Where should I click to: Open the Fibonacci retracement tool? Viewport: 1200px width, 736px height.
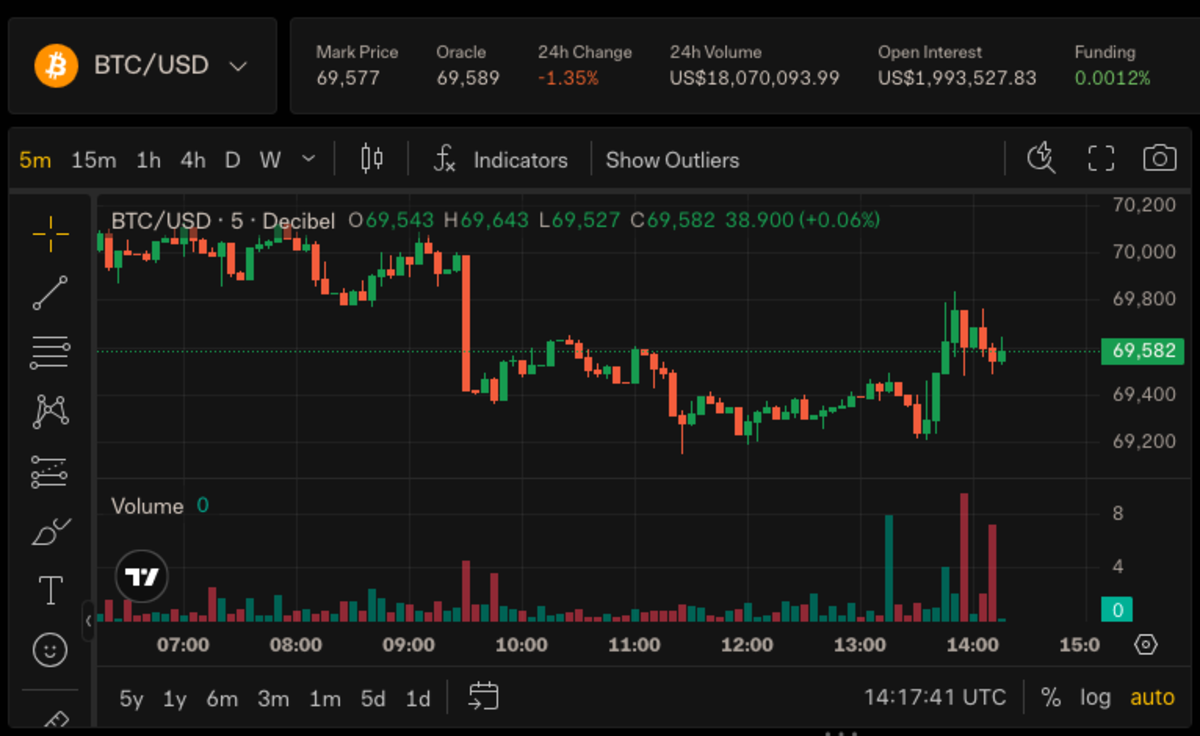[x=50, y=351]
